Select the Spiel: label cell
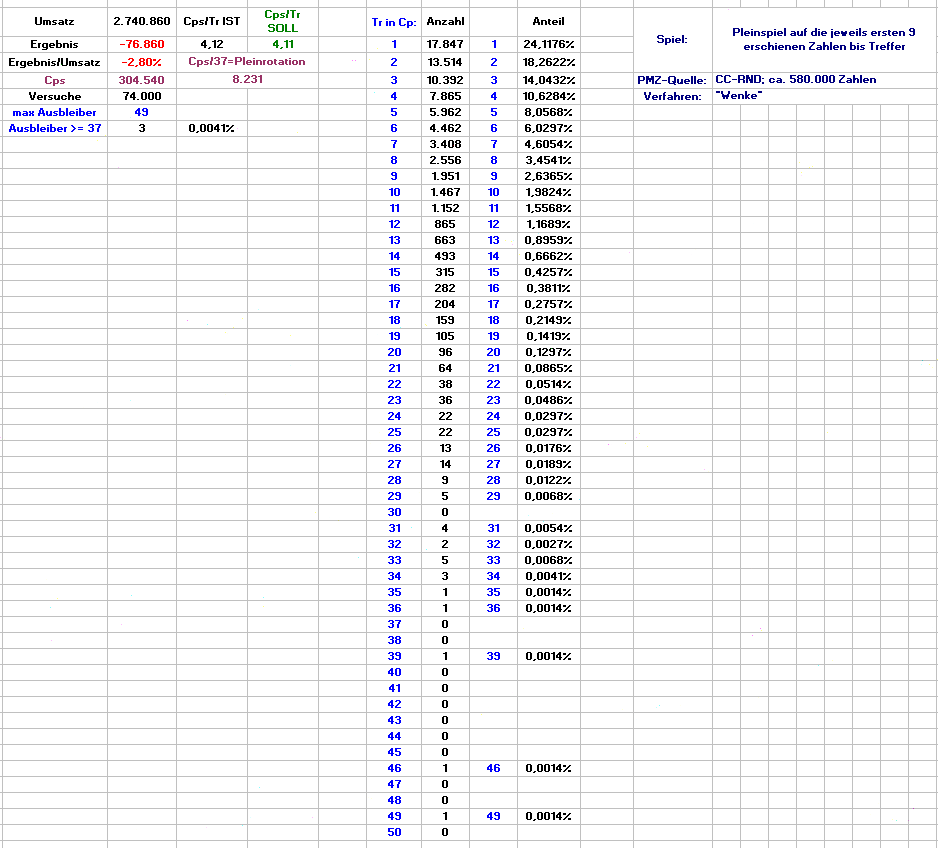 [x=672, y=39]
